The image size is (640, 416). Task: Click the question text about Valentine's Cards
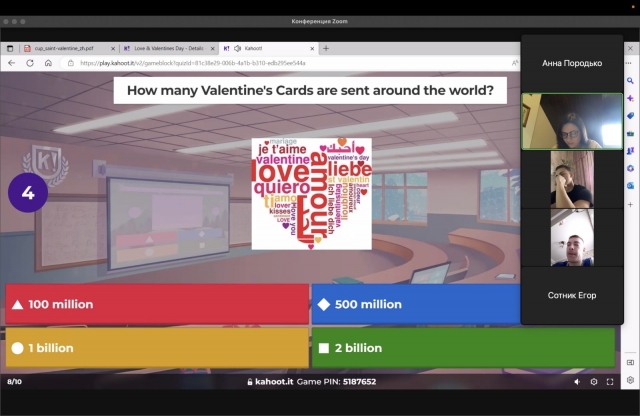[x=310, y=90]
